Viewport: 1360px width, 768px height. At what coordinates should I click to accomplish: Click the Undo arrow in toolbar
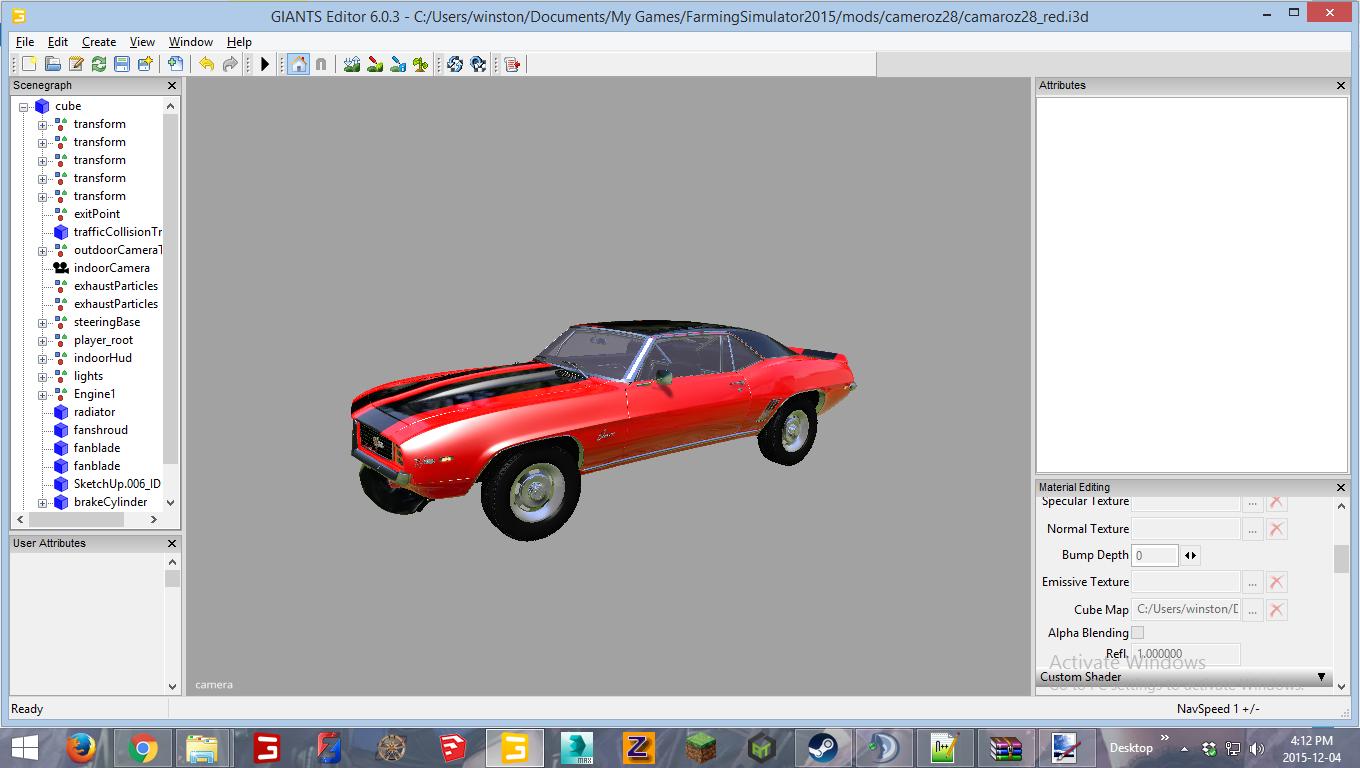tap(206, 64)
